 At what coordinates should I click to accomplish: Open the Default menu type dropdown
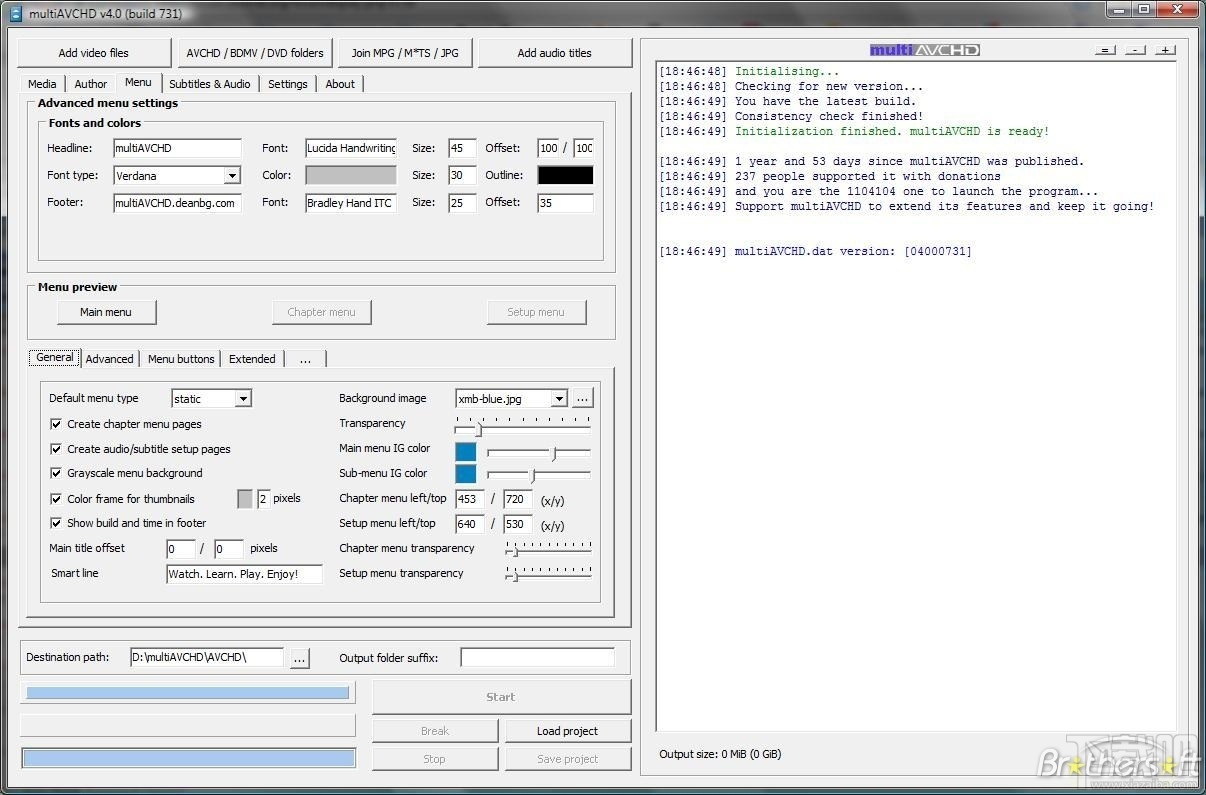point(241,398)
